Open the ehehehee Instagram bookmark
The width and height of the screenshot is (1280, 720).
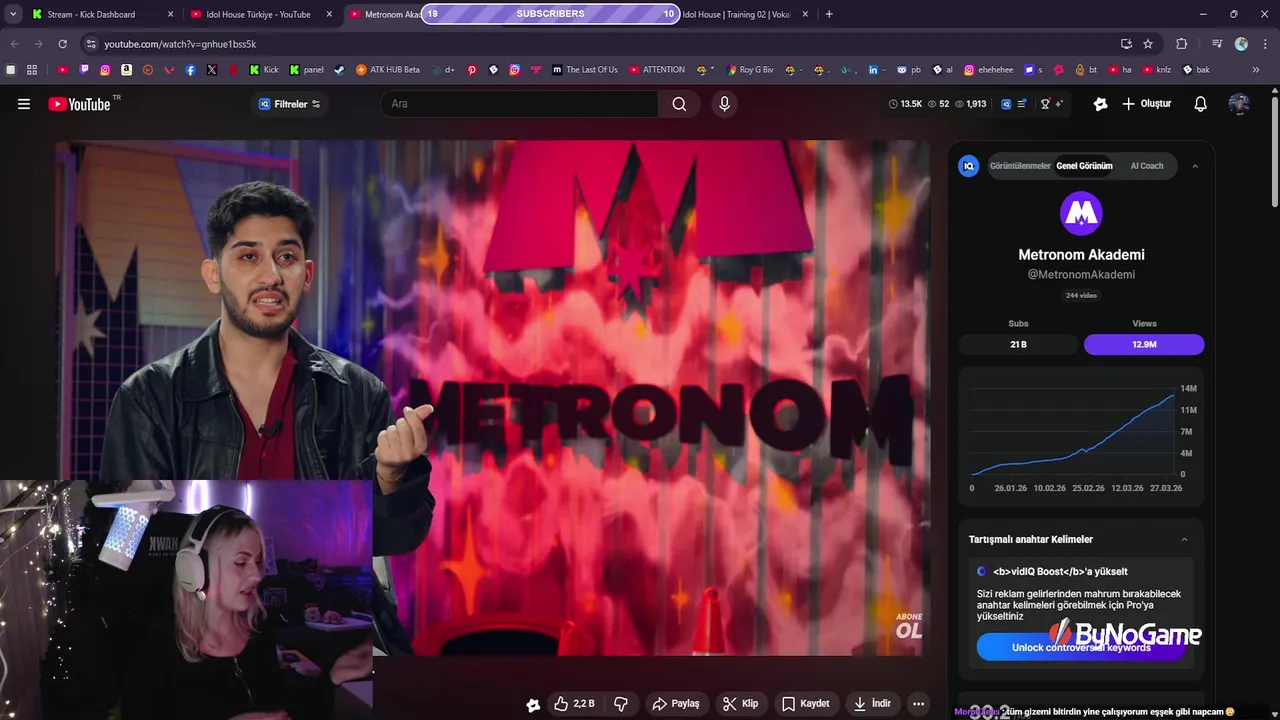(x=987, y=70)
